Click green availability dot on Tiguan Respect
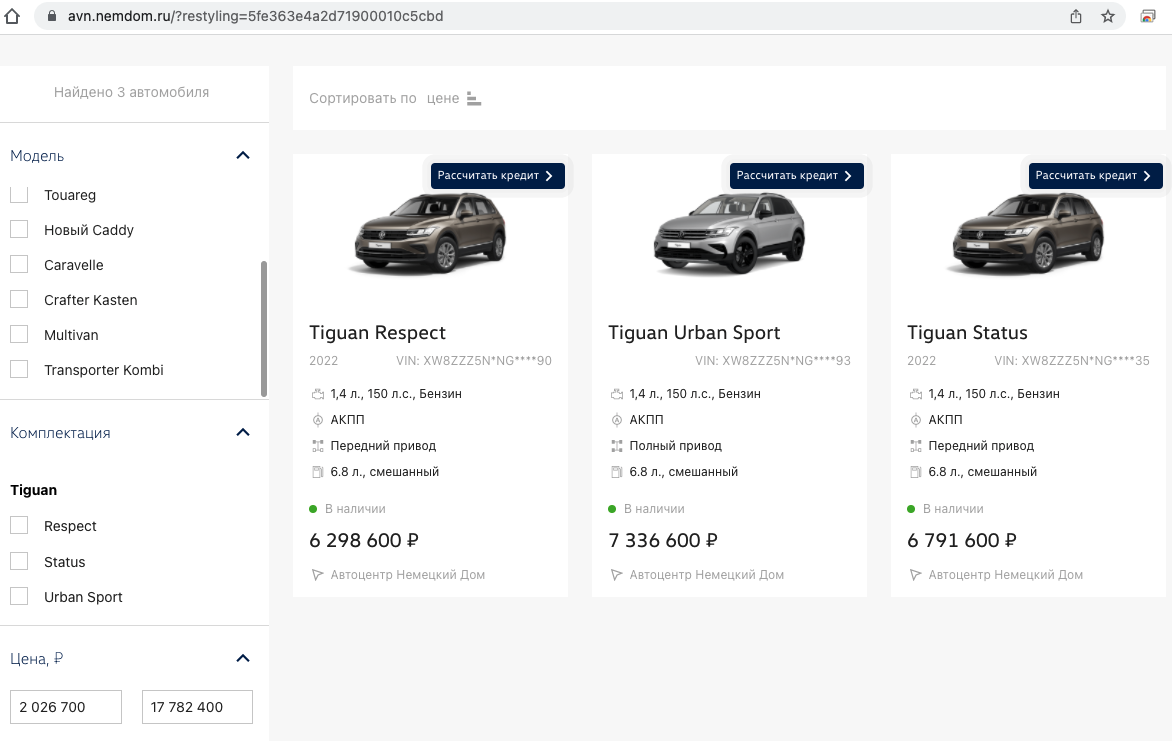The width and height of the screenshot is (1172, 741). pos(313,509)
